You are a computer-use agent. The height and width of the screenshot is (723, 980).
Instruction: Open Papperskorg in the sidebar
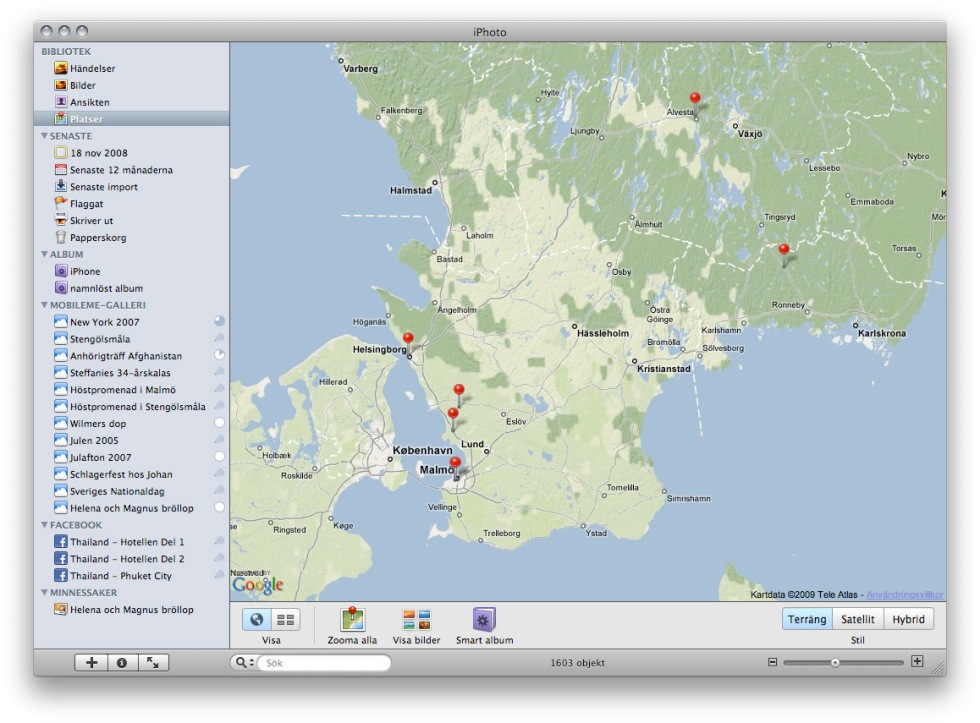[97, 238]
